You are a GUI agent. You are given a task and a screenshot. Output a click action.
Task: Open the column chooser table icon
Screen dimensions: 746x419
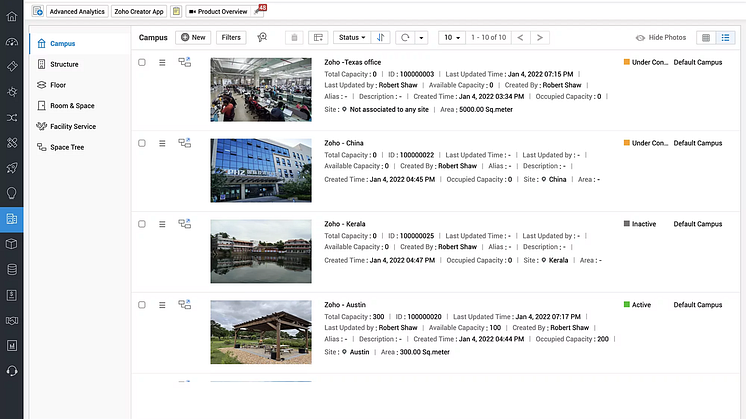click(x=318, y=38)
